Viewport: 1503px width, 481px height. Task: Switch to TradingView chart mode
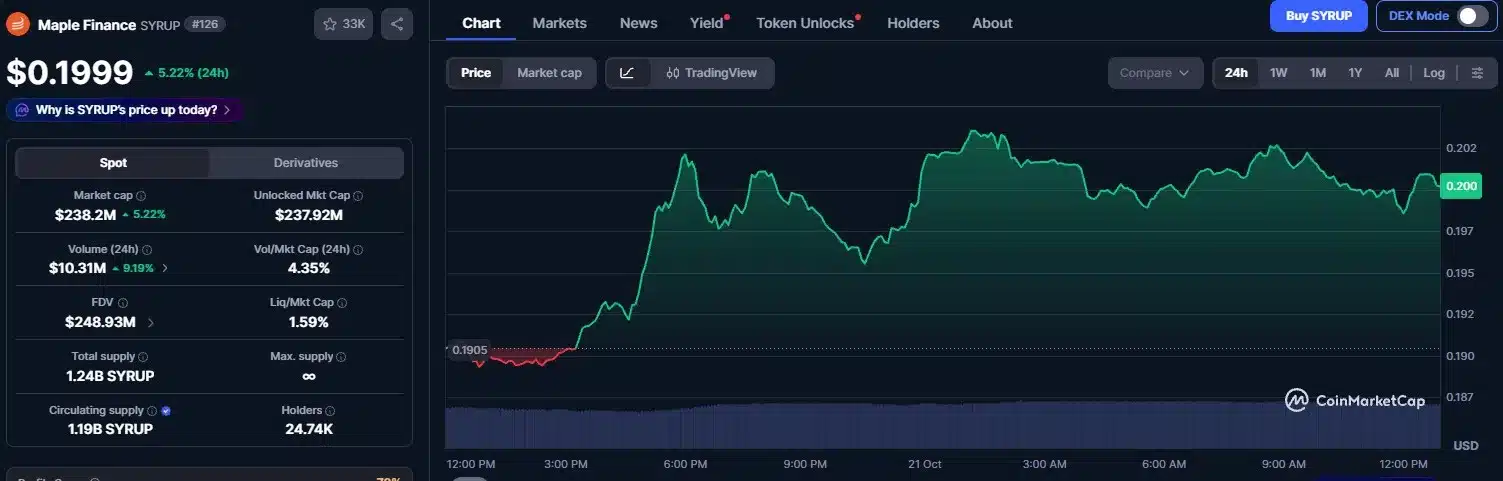[x=711, y=73]
